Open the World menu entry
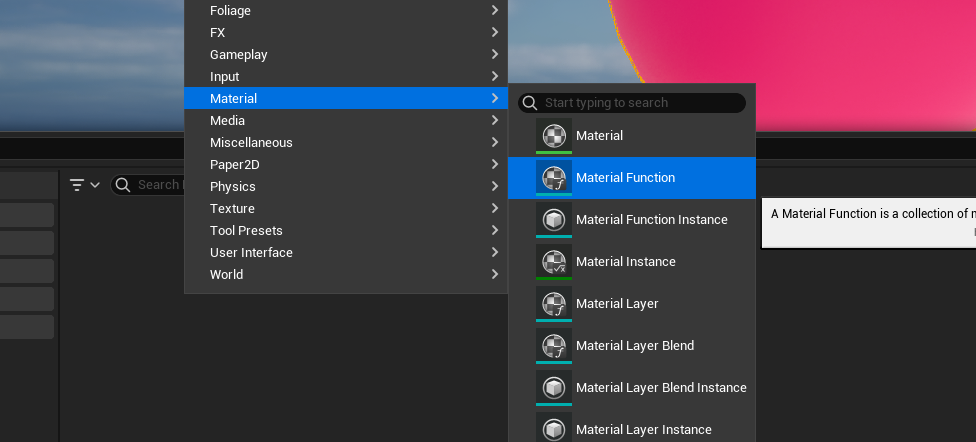Screen dimensions: 976x442 tap(346, 275)
